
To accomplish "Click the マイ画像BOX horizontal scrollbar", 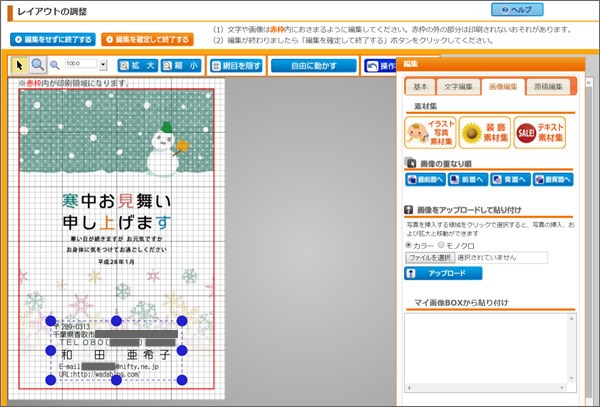I will (x=486, y=388).
